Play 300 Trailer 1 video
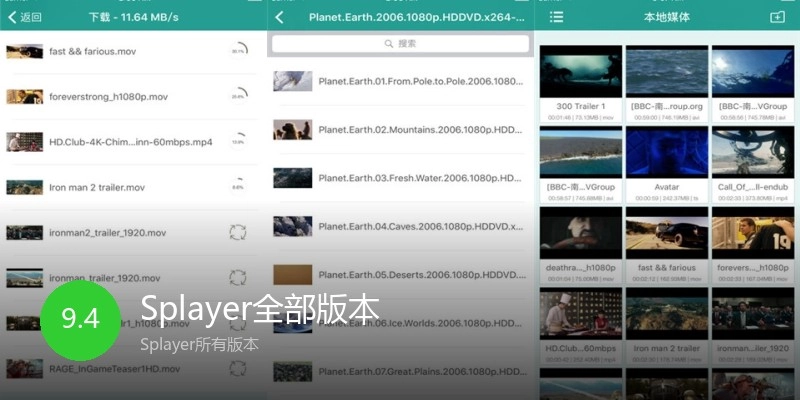Viewport: 800px width, 400px height. click(x=581, y=84)
